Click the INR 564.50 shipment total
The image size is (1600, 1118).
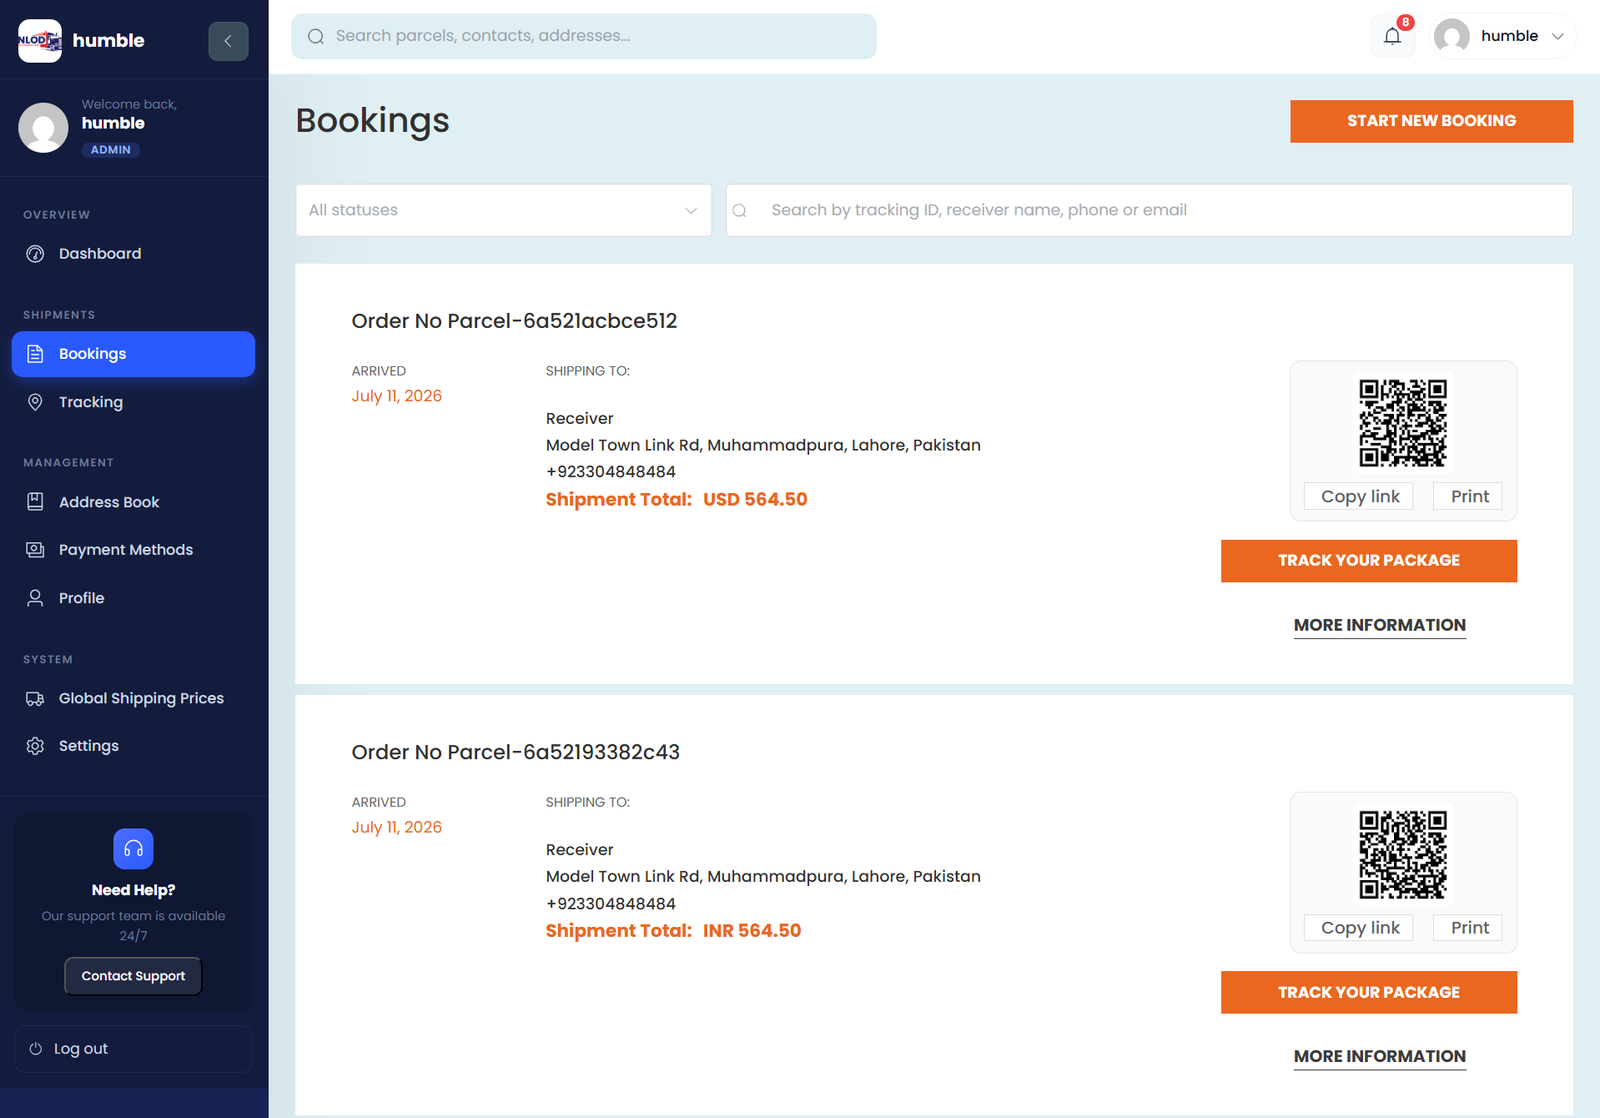[x=752, y=931]
